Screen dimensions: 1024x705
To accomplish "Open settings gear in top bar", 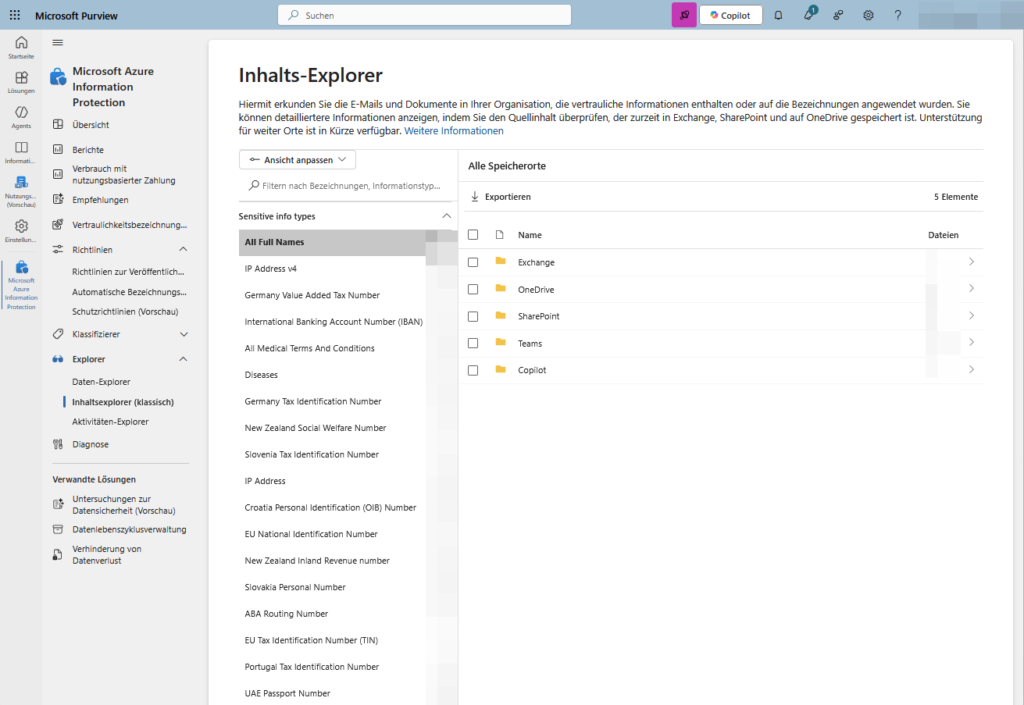I will click(868, 15).
